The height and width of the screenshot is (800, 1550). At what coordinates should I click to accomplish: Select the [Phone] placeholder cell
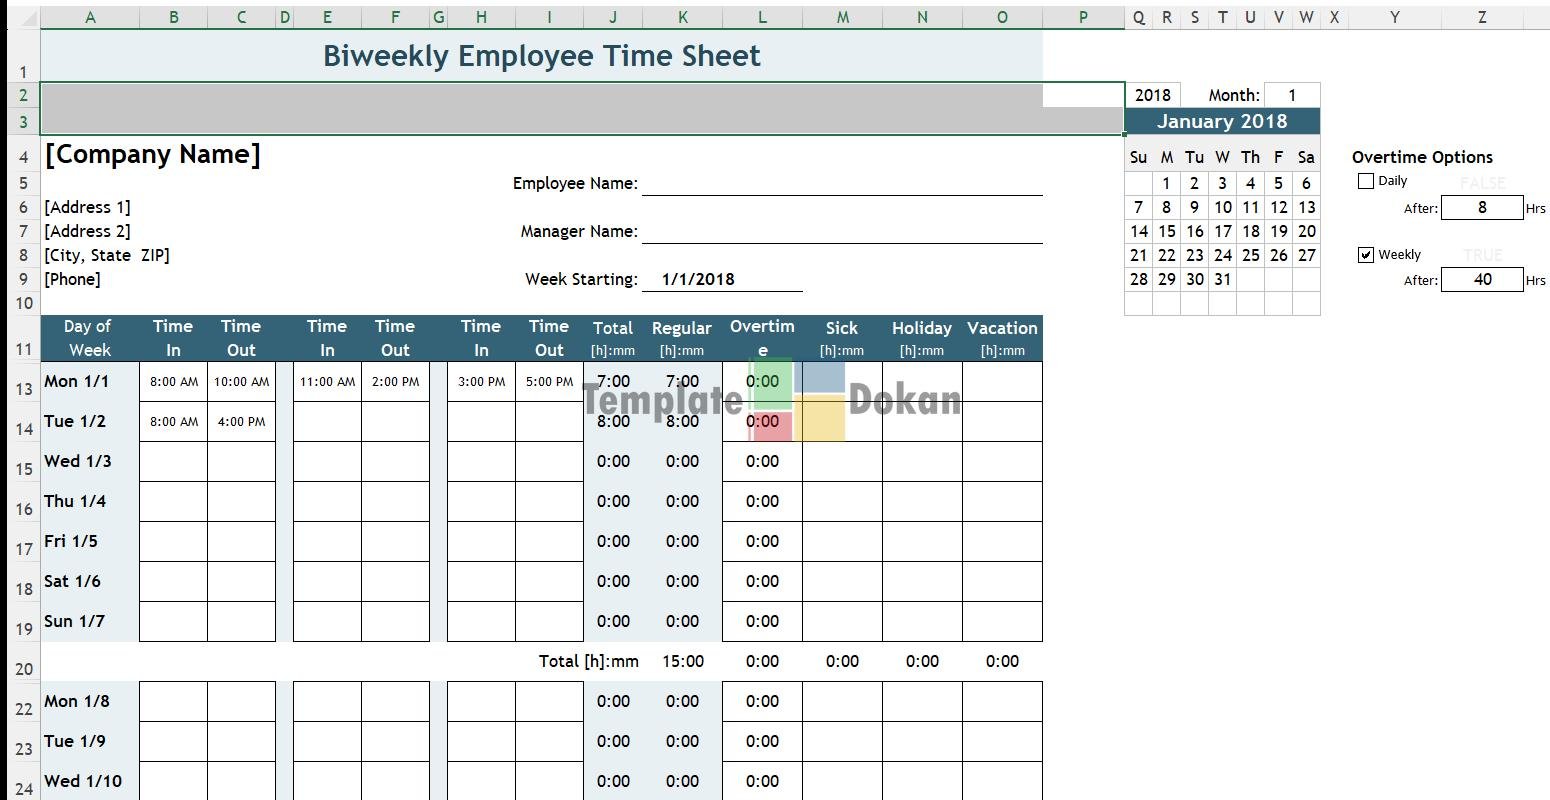[x=73, y=279]
